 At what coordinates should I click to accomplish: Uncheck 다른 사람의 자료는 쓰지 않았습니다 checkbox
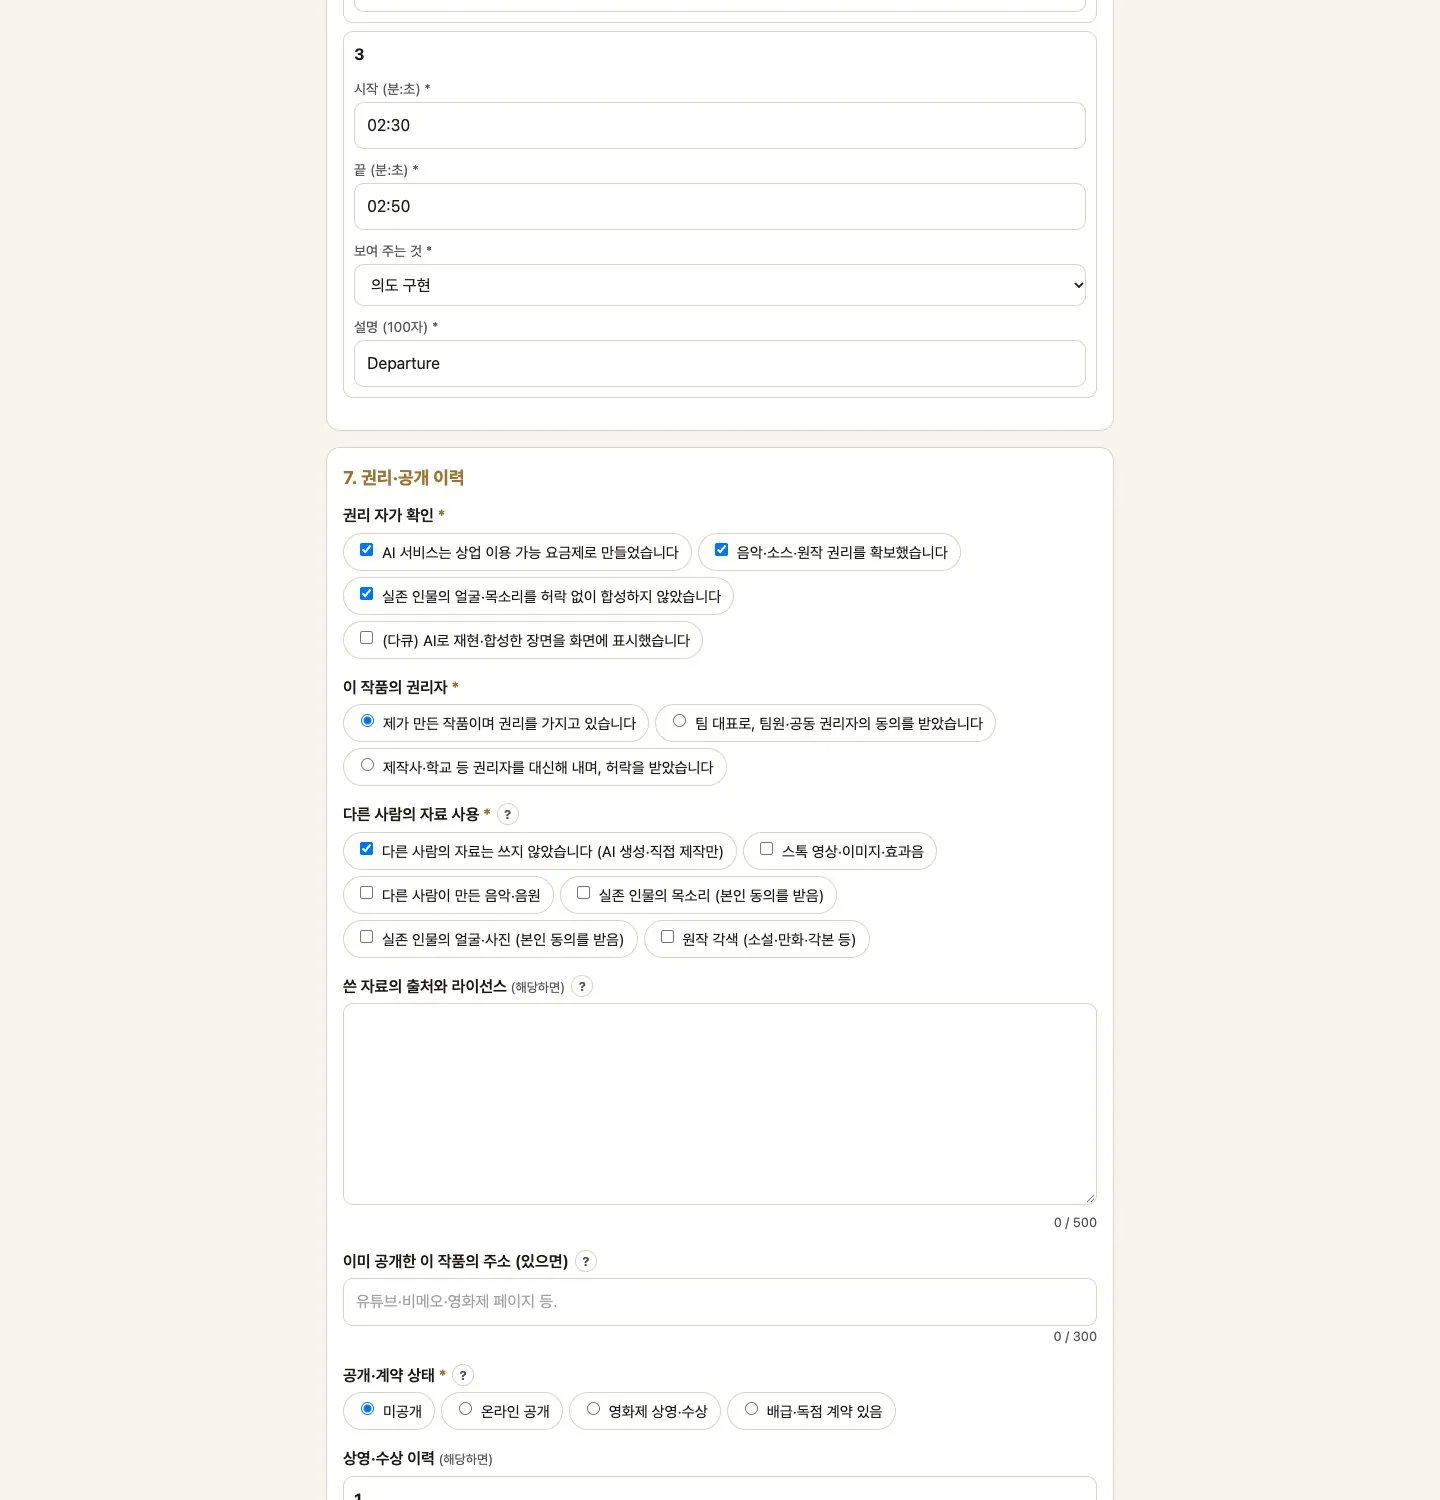367,849
